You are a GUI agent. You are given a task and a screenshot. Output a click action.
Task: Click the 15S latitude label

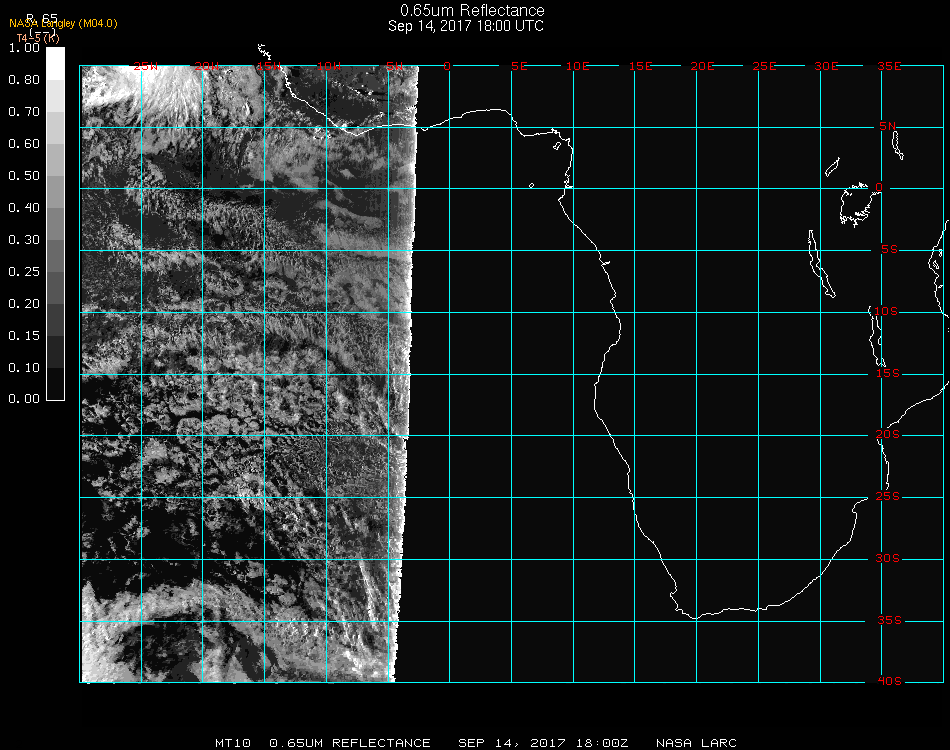pyautogui.click(x=888, y=374)
